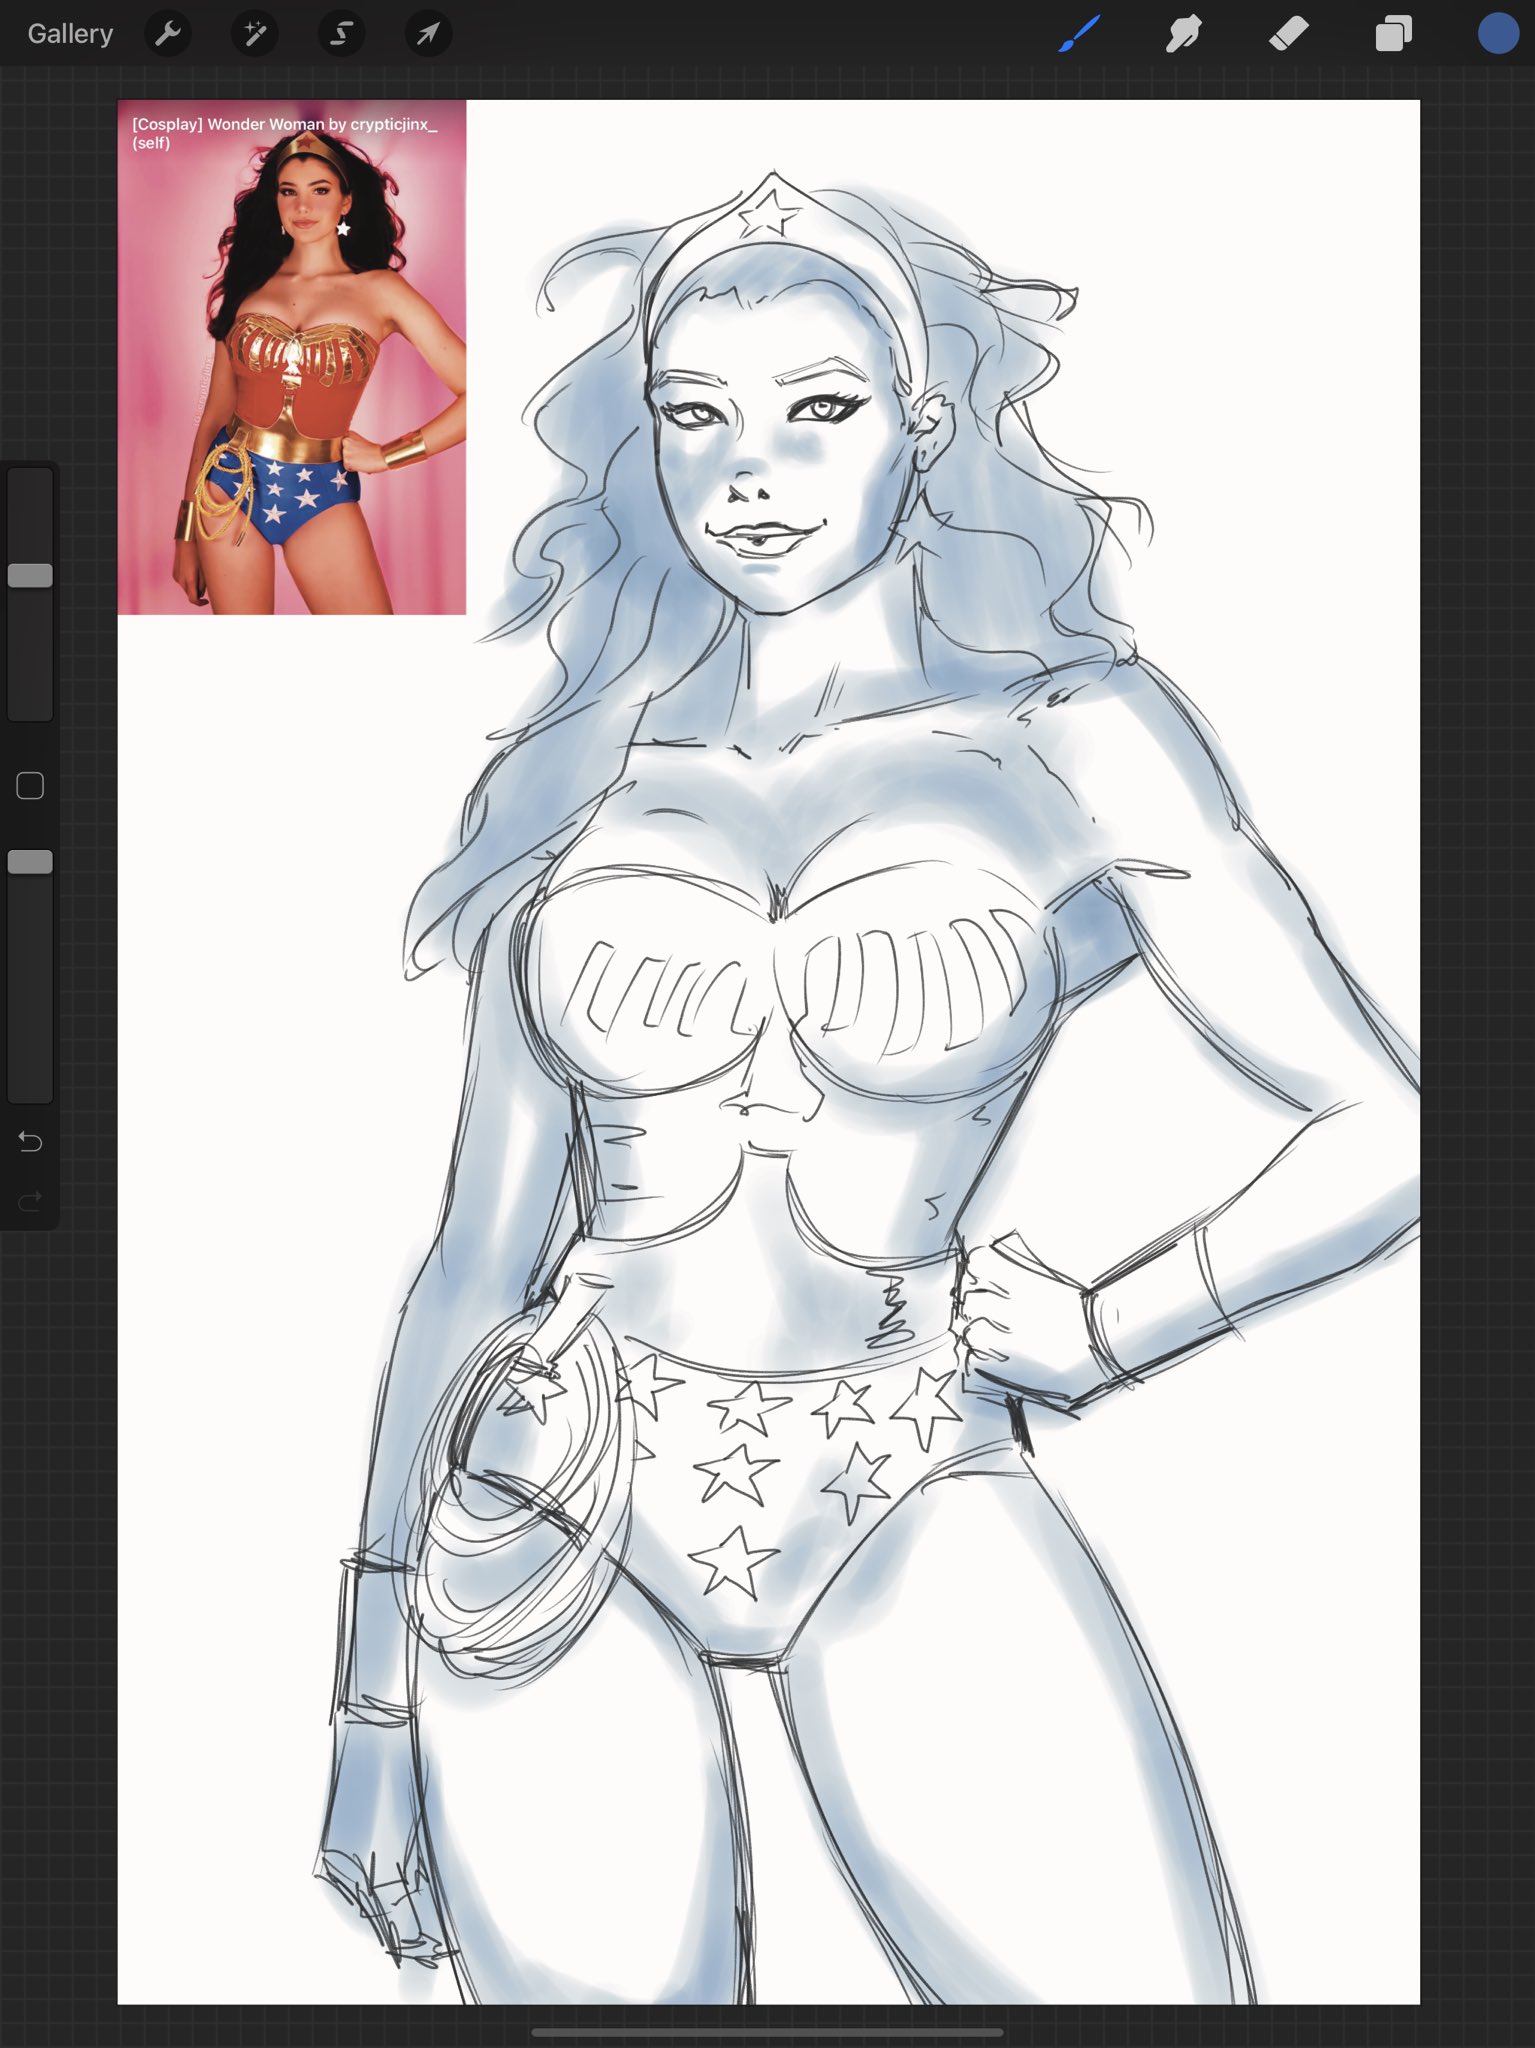Open the Gallery
1535x2048 pixels.
pos(70,34)
